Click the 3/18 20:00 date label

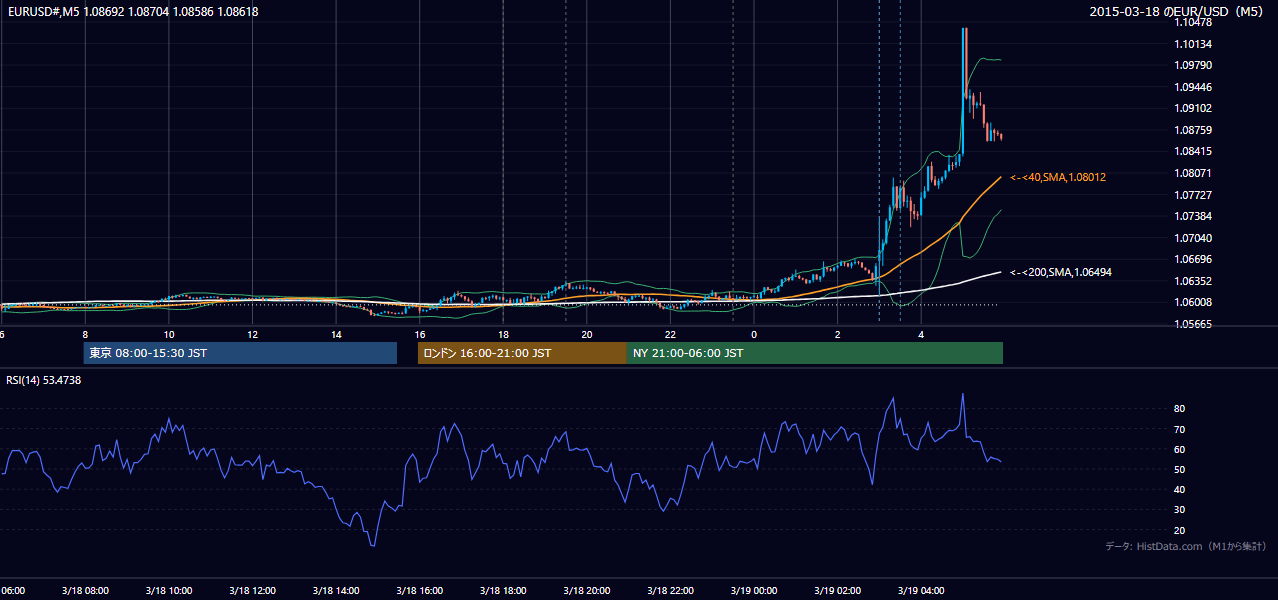point(586,590)
